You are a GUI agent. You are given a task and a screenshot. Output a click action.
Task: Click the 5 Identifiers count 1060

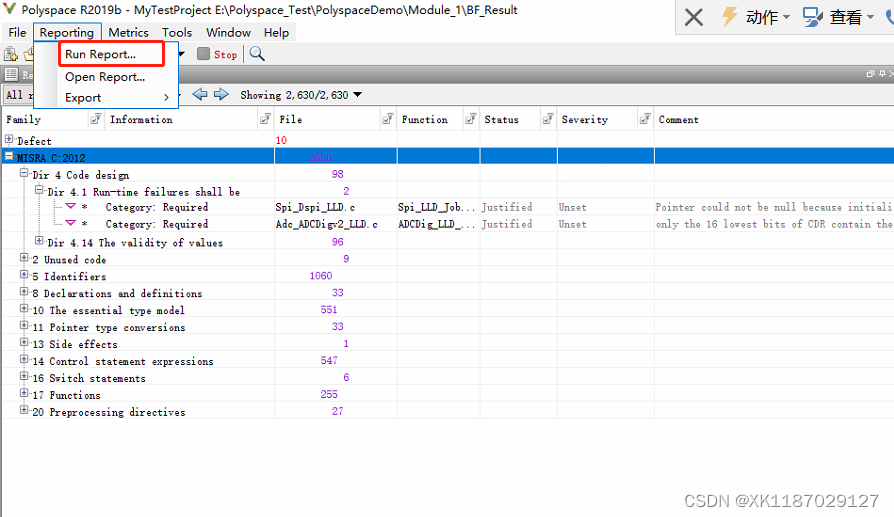pyautogui.click(x=321, y=275)
